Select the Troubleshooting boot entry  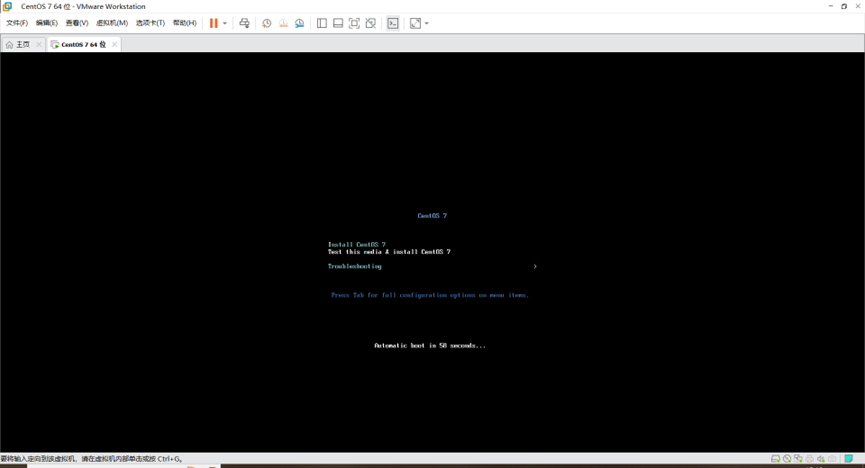[x=355, y=266]
